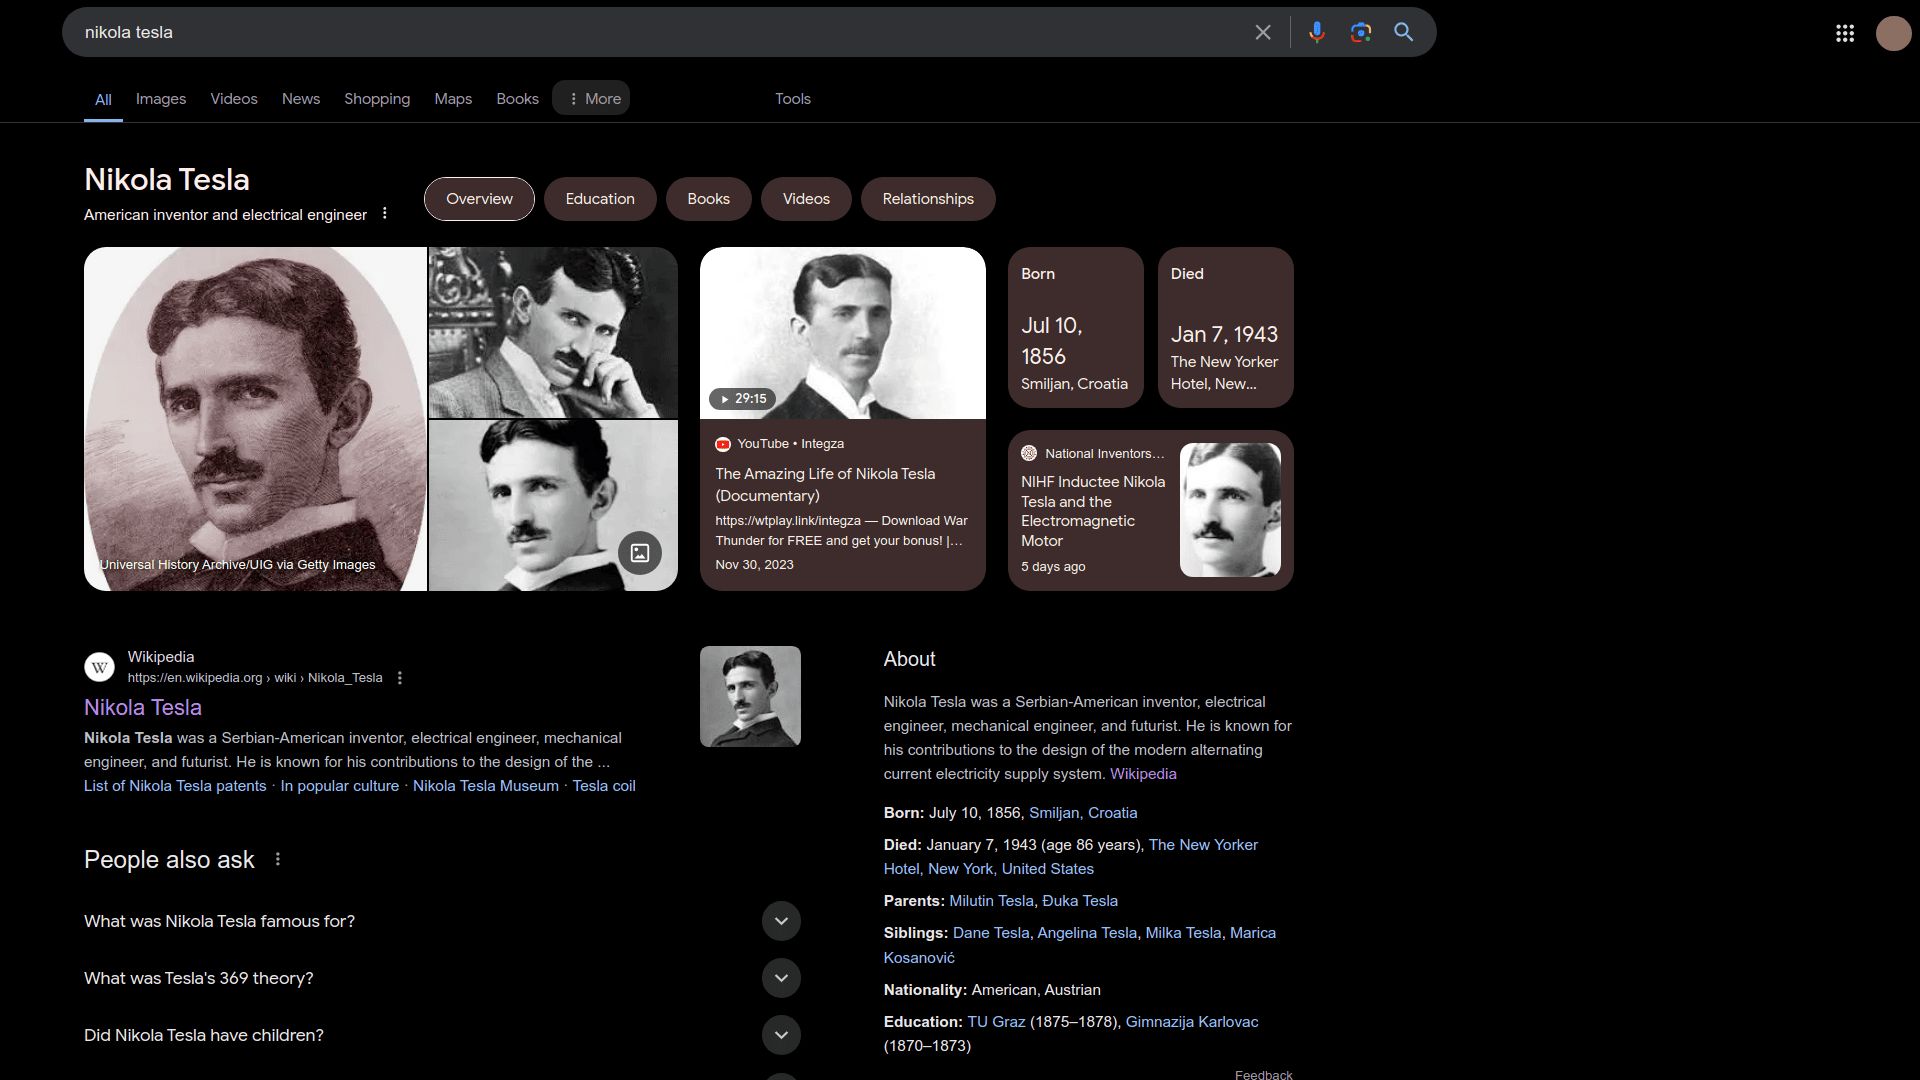Click the More search options button

tap(592, 98)
